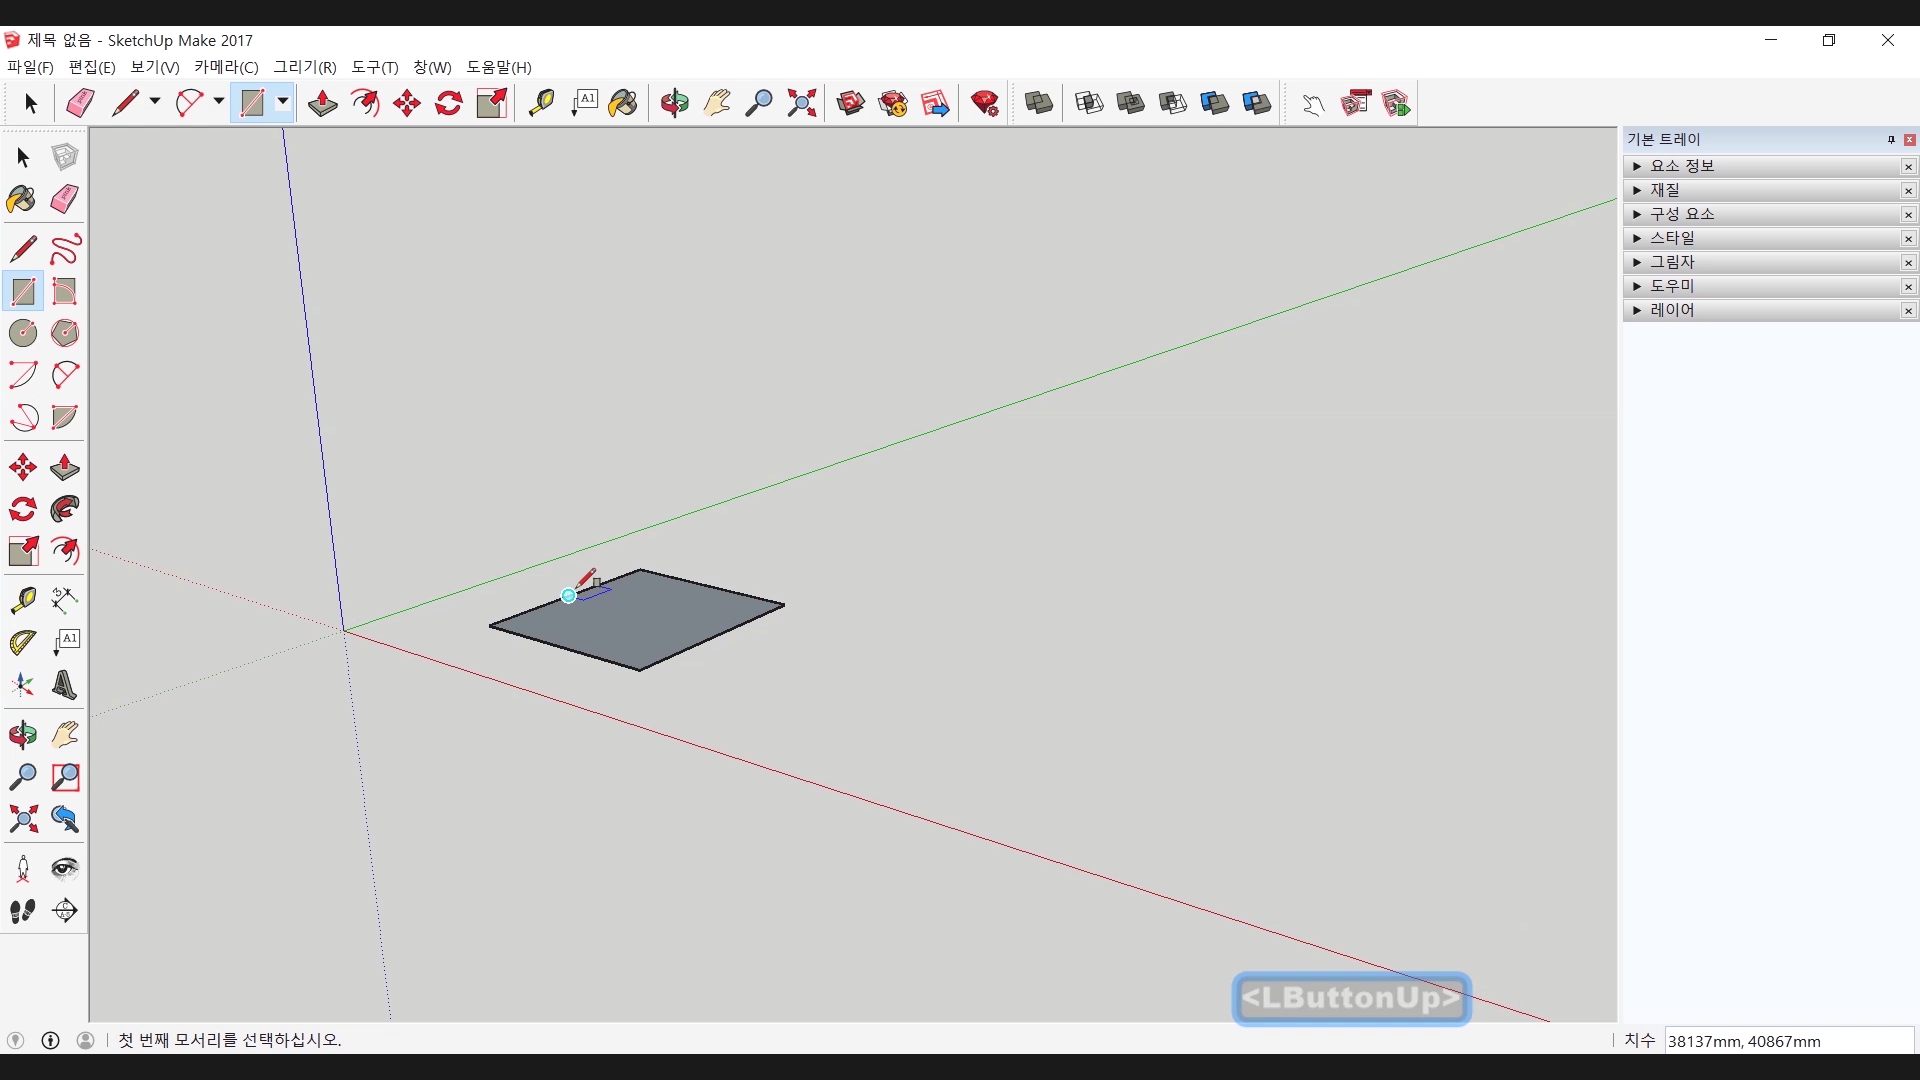Click the Zoom Extents icon in top toolbar
This screenshot has width=1920, height=1080.
(801, 103)
